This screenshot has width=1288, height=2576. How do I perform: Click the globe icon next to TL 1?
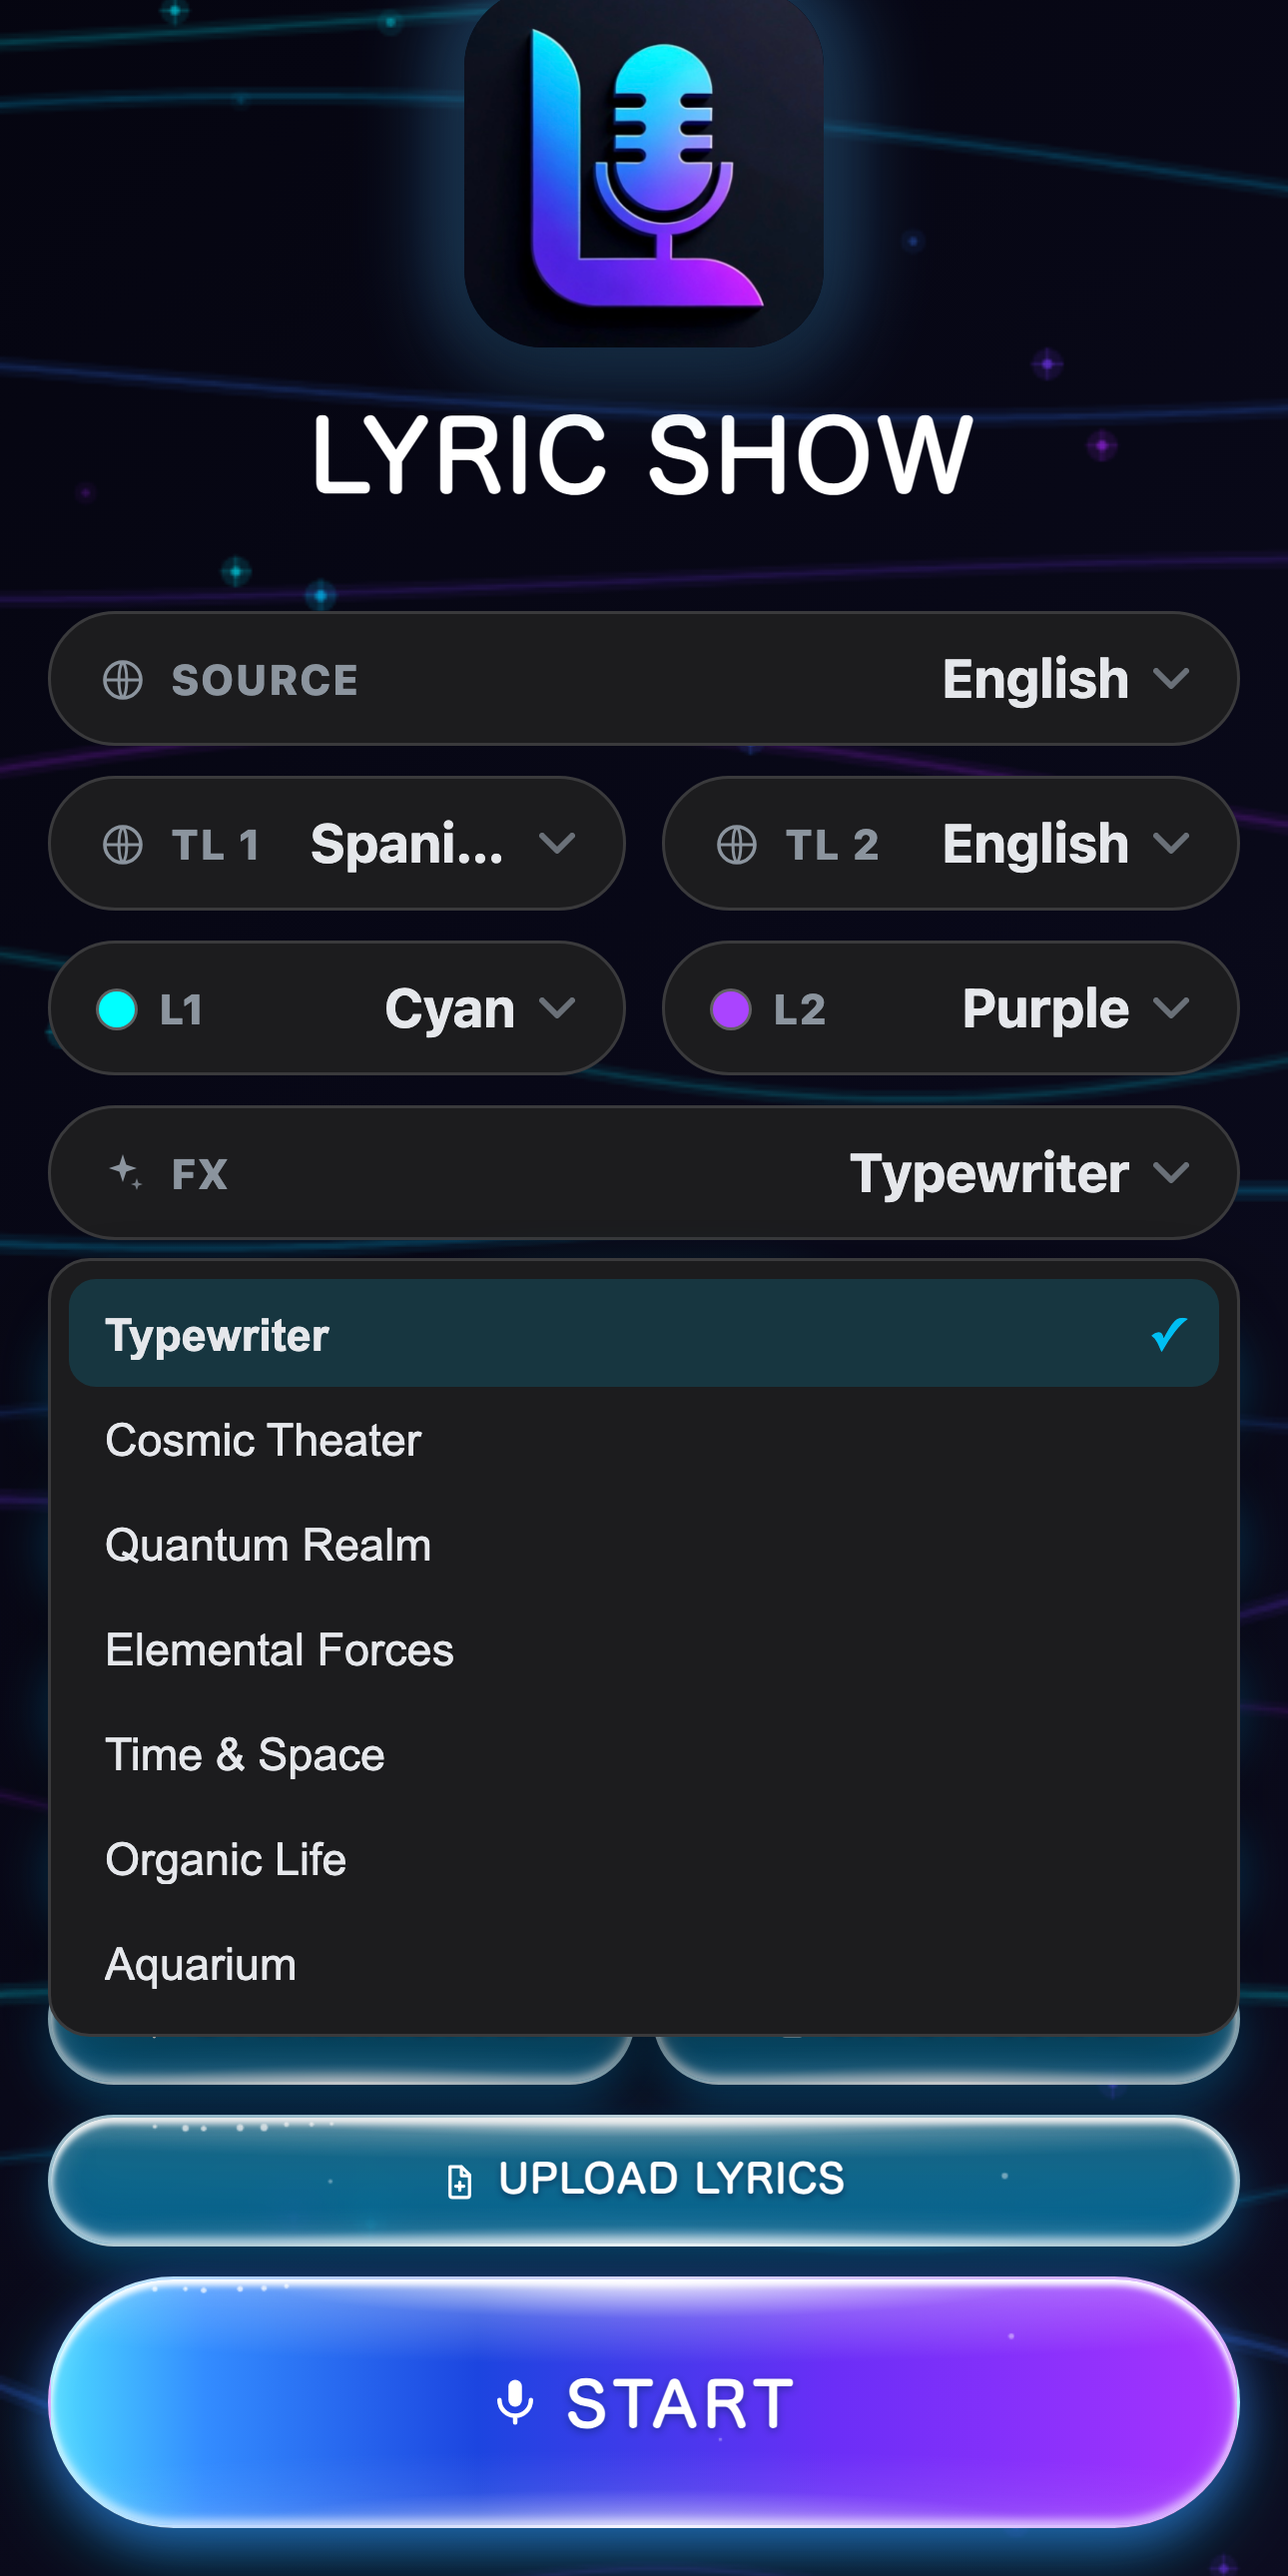point(123,844)
